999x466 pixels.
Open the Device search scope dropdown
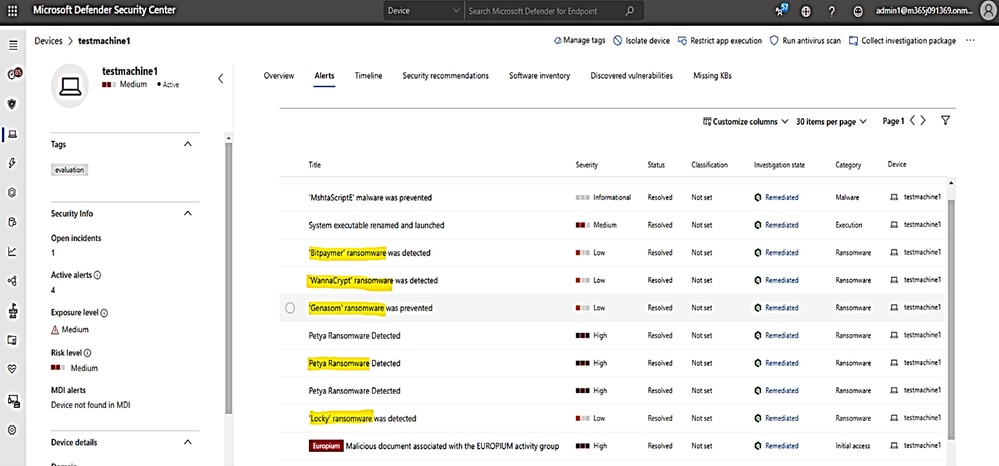click(x=424, y=11)
